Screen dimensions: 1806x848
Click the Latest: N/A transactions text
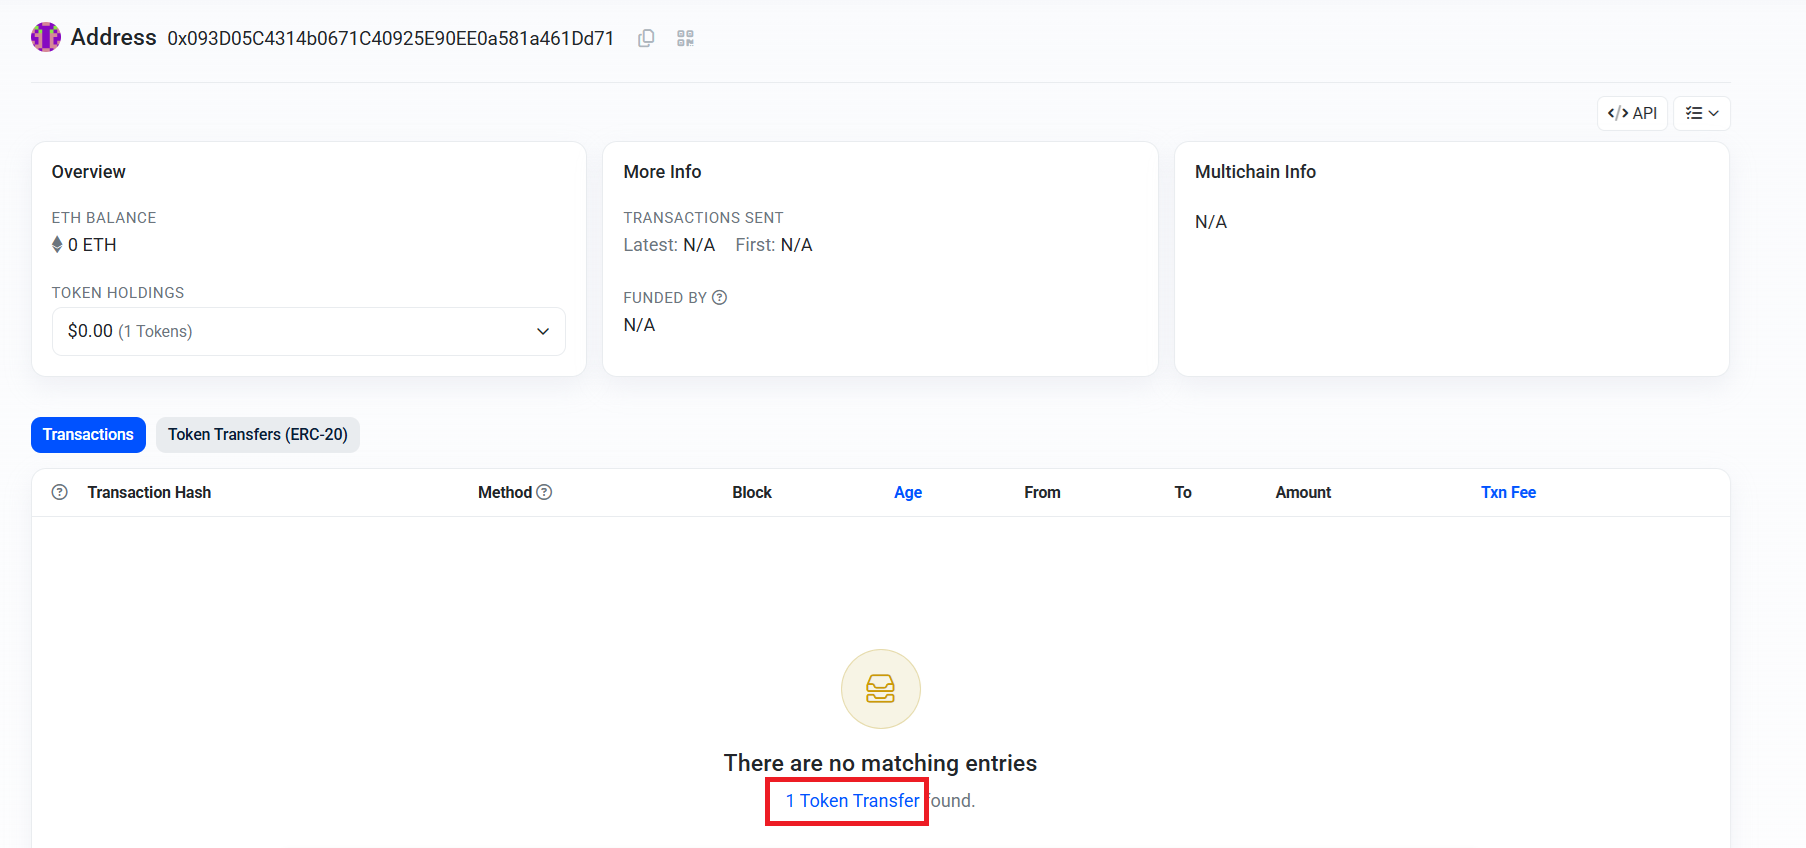[x=669, y=245]
